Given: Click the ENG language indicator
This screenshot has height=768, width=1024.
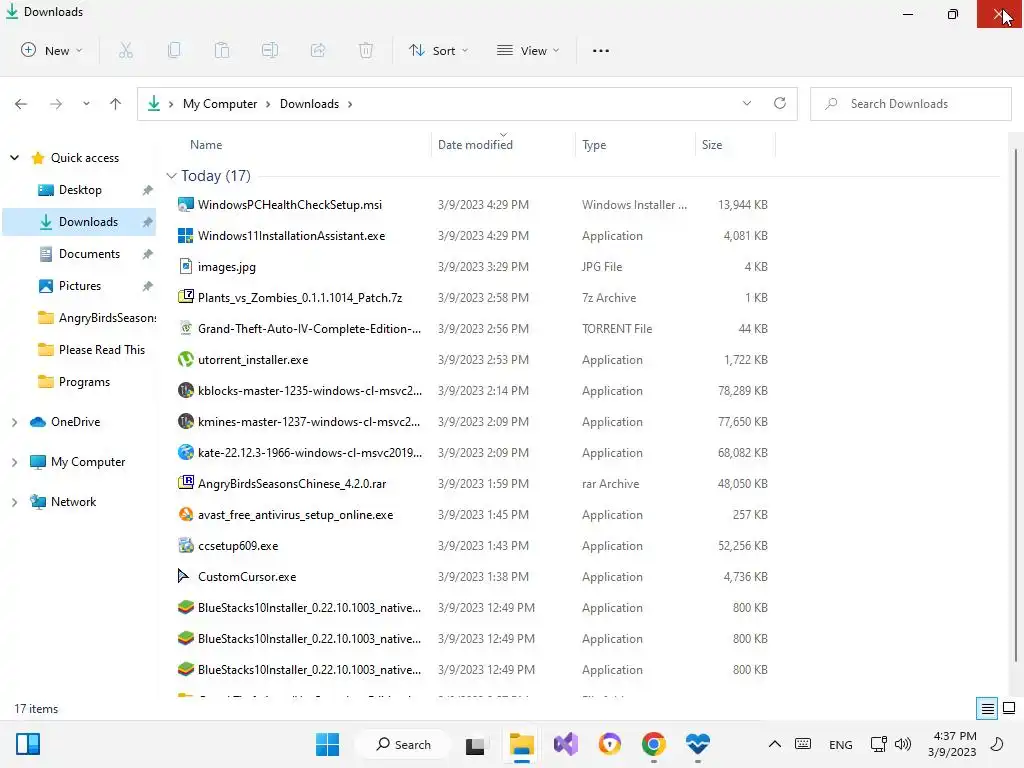Looking at the screenshot, I should [840, 744].
